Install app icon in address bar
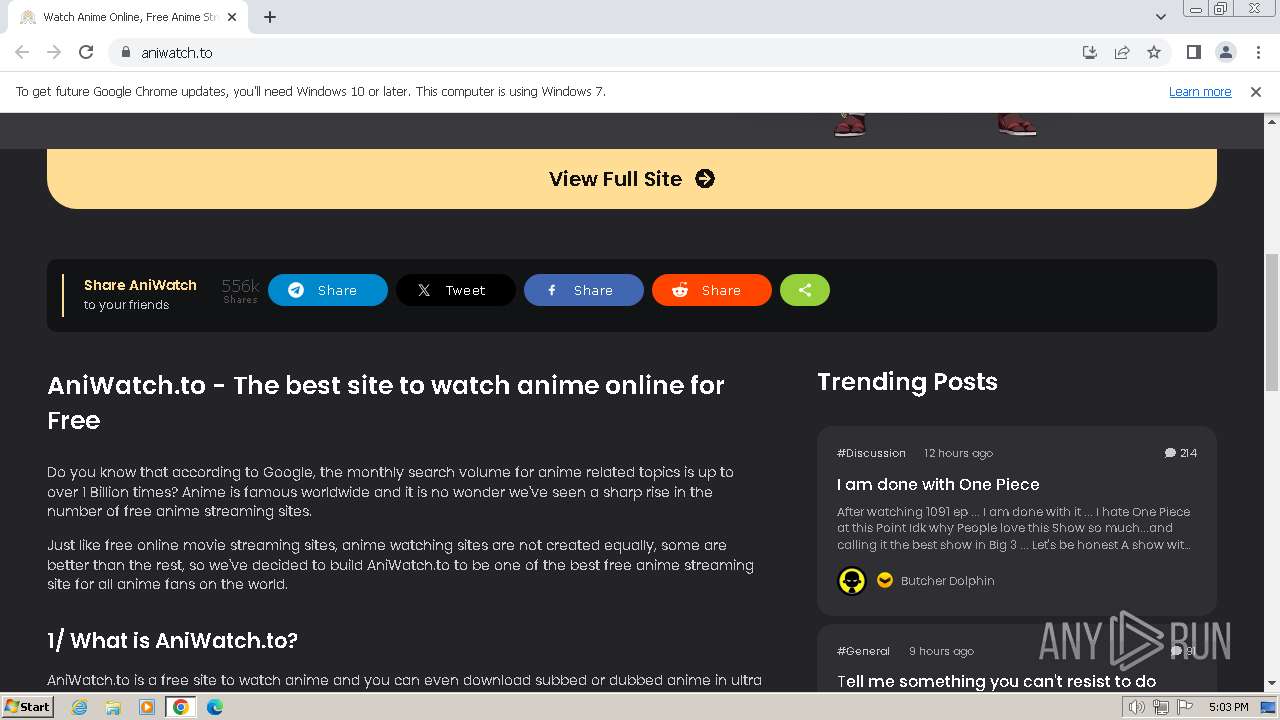1280x720 pixels. pyautogui.click(x=1090, y=52)
